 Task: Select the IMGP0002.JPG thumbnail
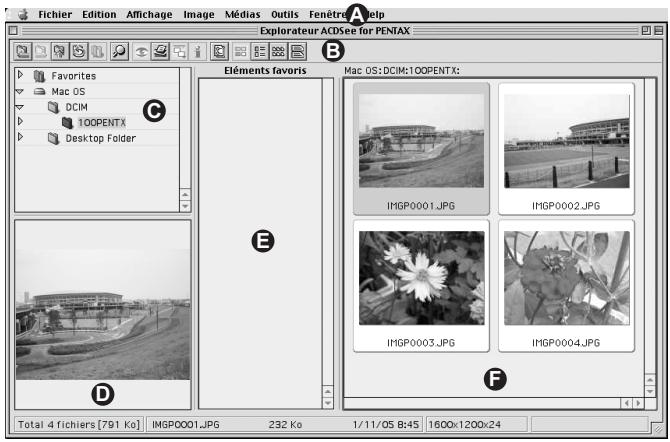tap(566, 148)
